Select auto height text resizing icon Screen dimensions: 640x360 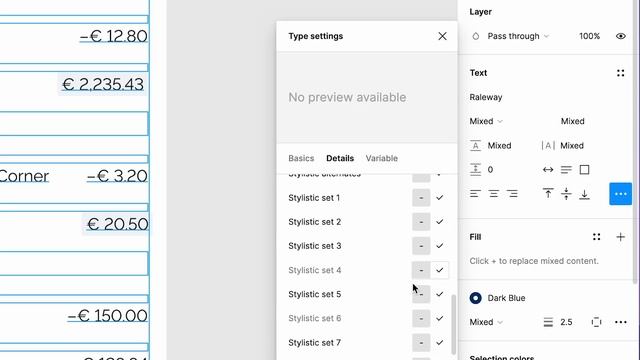566,170
